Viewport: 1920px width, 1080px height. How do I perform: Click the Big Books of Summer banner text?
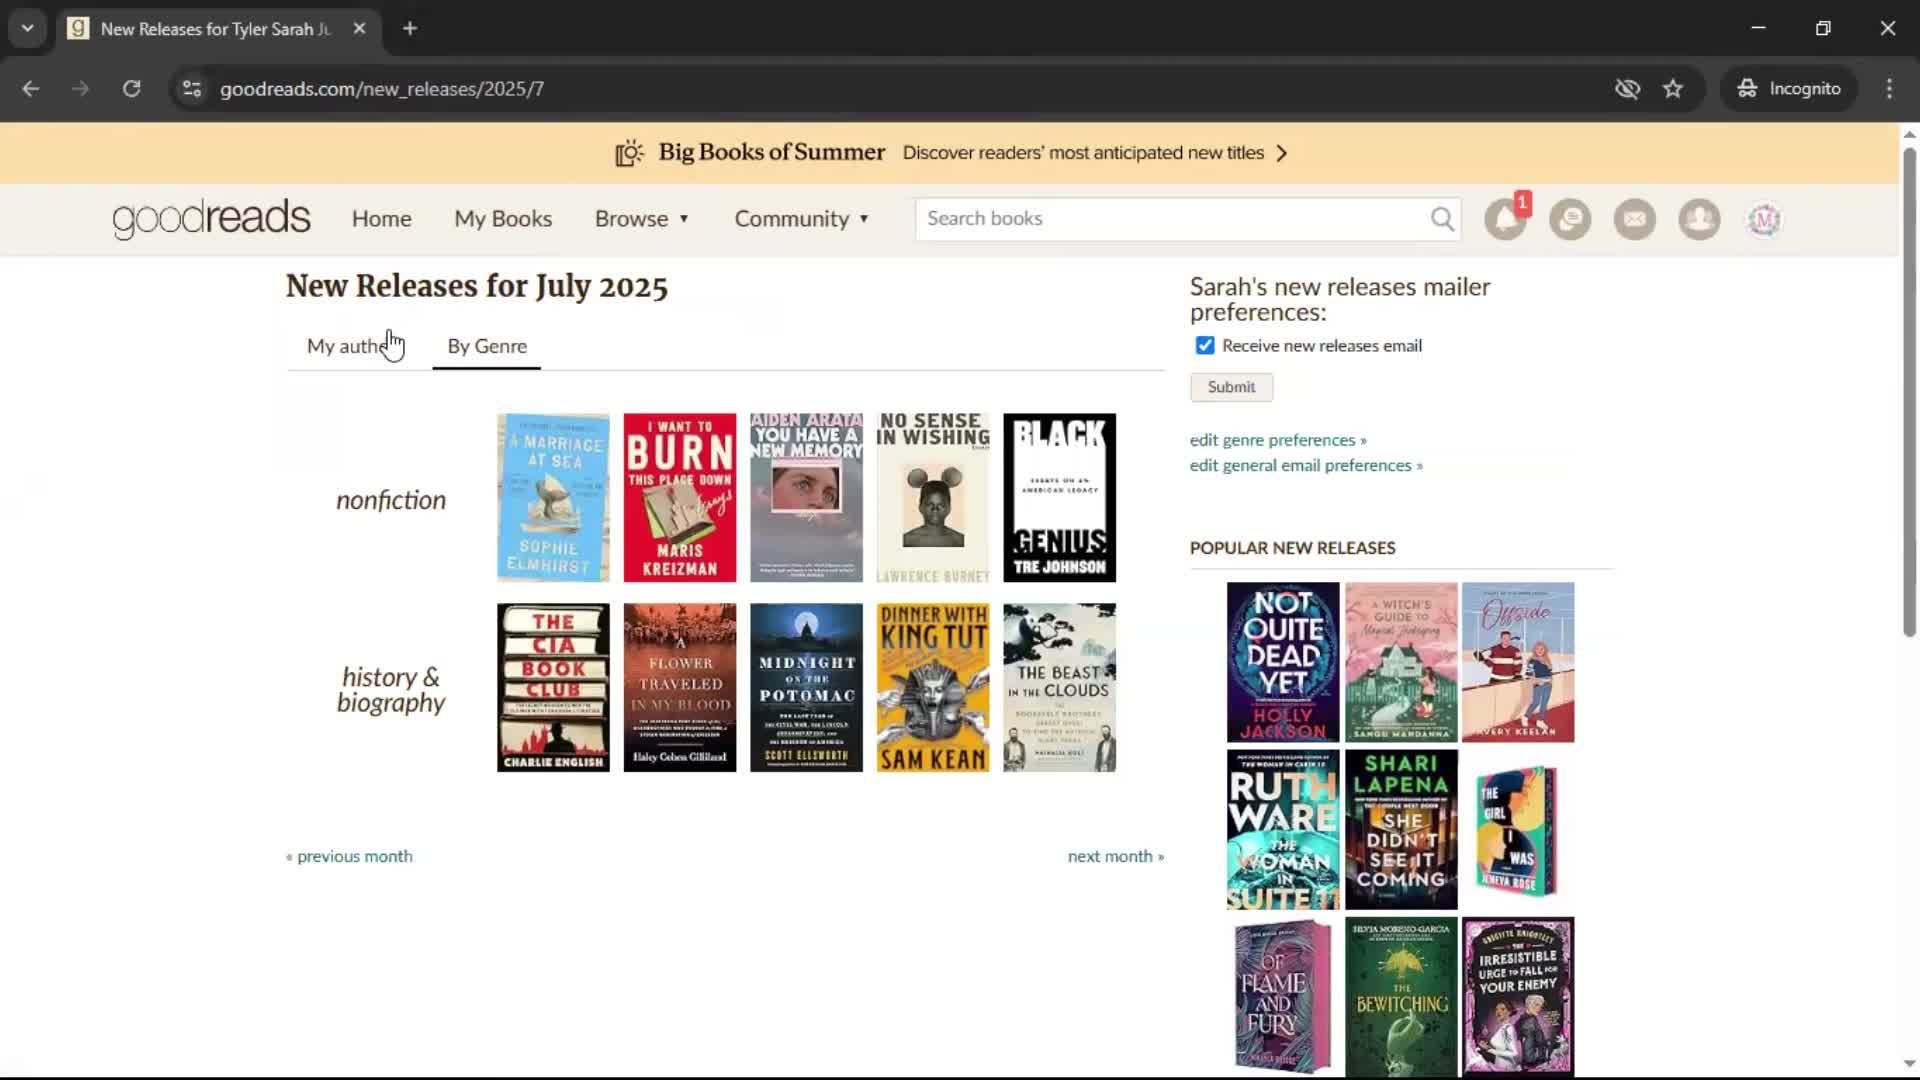pos(772,153)
